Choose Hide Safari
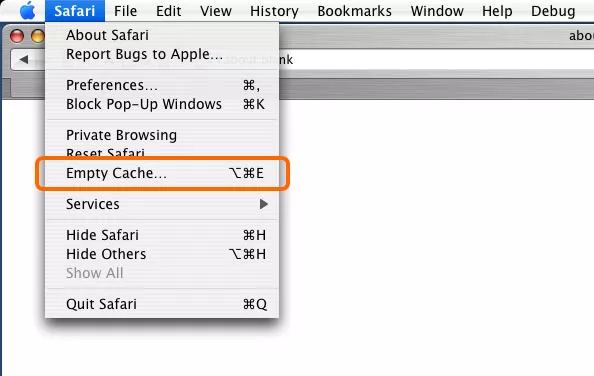 click(162, 235)
